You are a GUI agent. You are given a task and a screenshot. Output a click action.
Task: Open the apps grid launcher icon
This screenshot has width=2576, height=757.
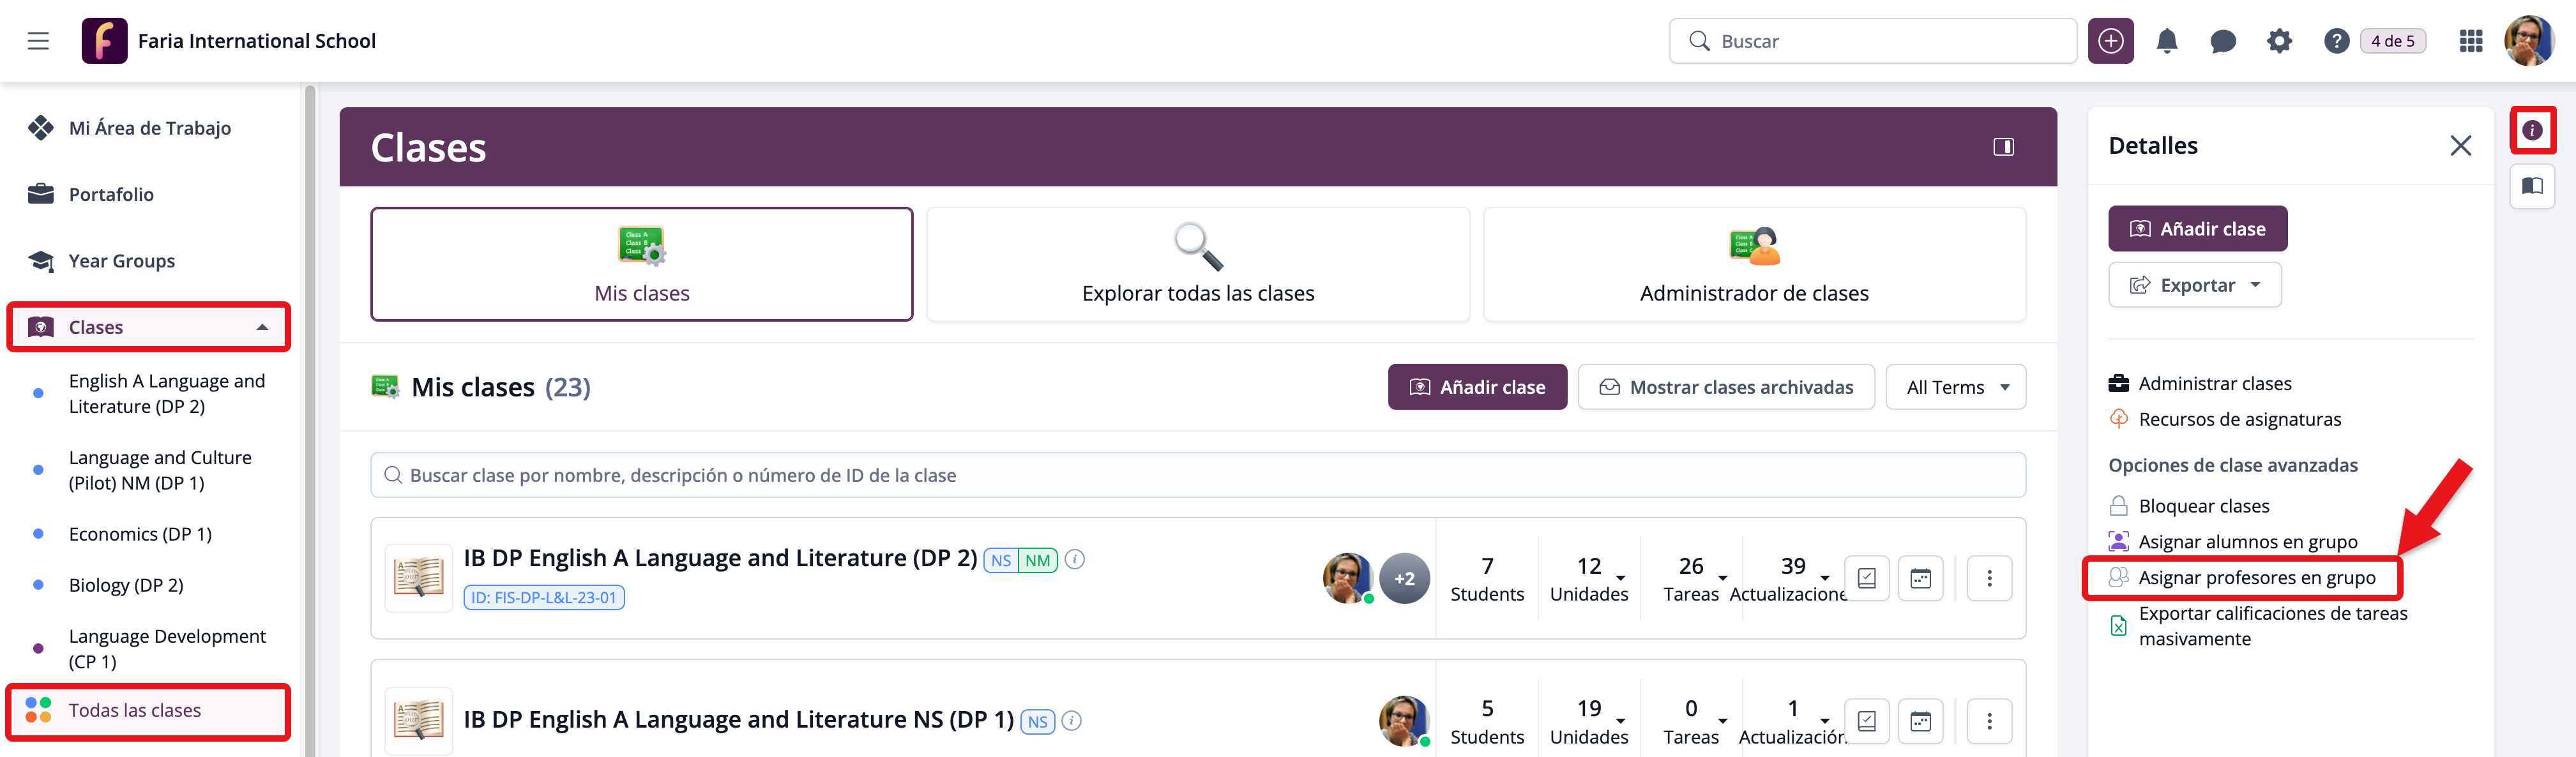(x=2470, y=41)
